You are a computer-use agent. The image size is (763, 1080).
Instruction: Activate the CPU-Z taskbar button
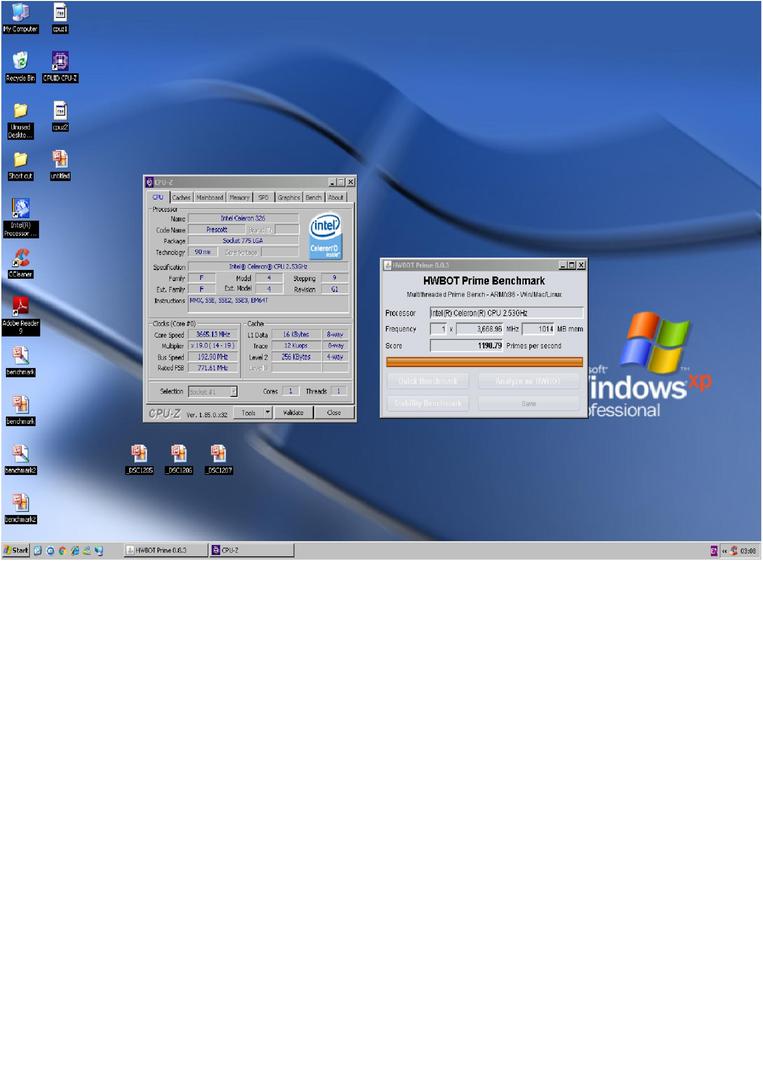[251, 550]
